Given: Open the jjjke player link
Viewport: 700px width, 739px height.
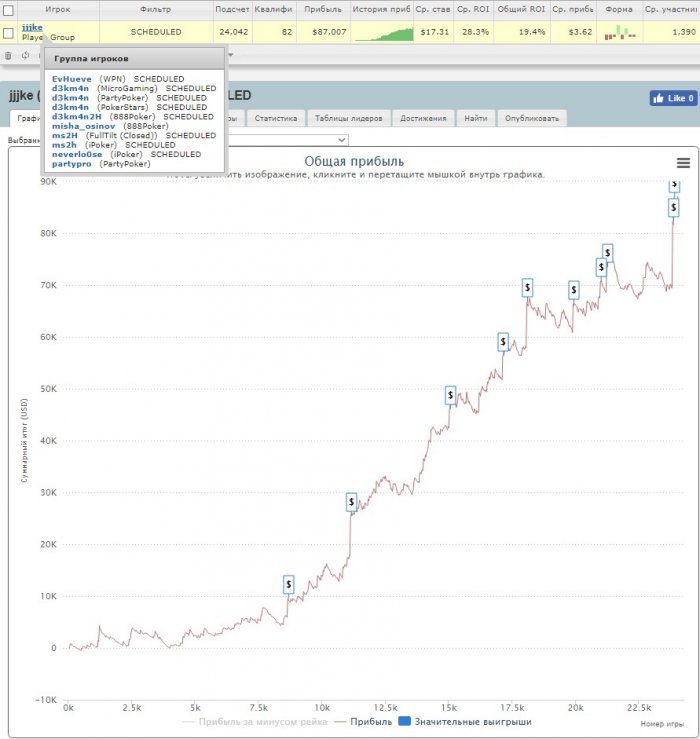Looking at the screenshot, I should tap(32, 27).
